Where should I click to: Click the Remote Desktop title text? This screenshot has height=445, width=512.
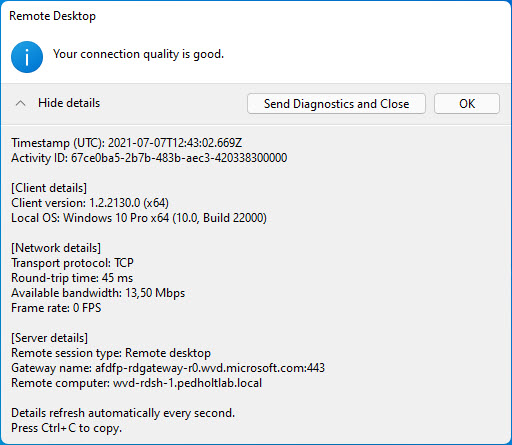point(52,16)
